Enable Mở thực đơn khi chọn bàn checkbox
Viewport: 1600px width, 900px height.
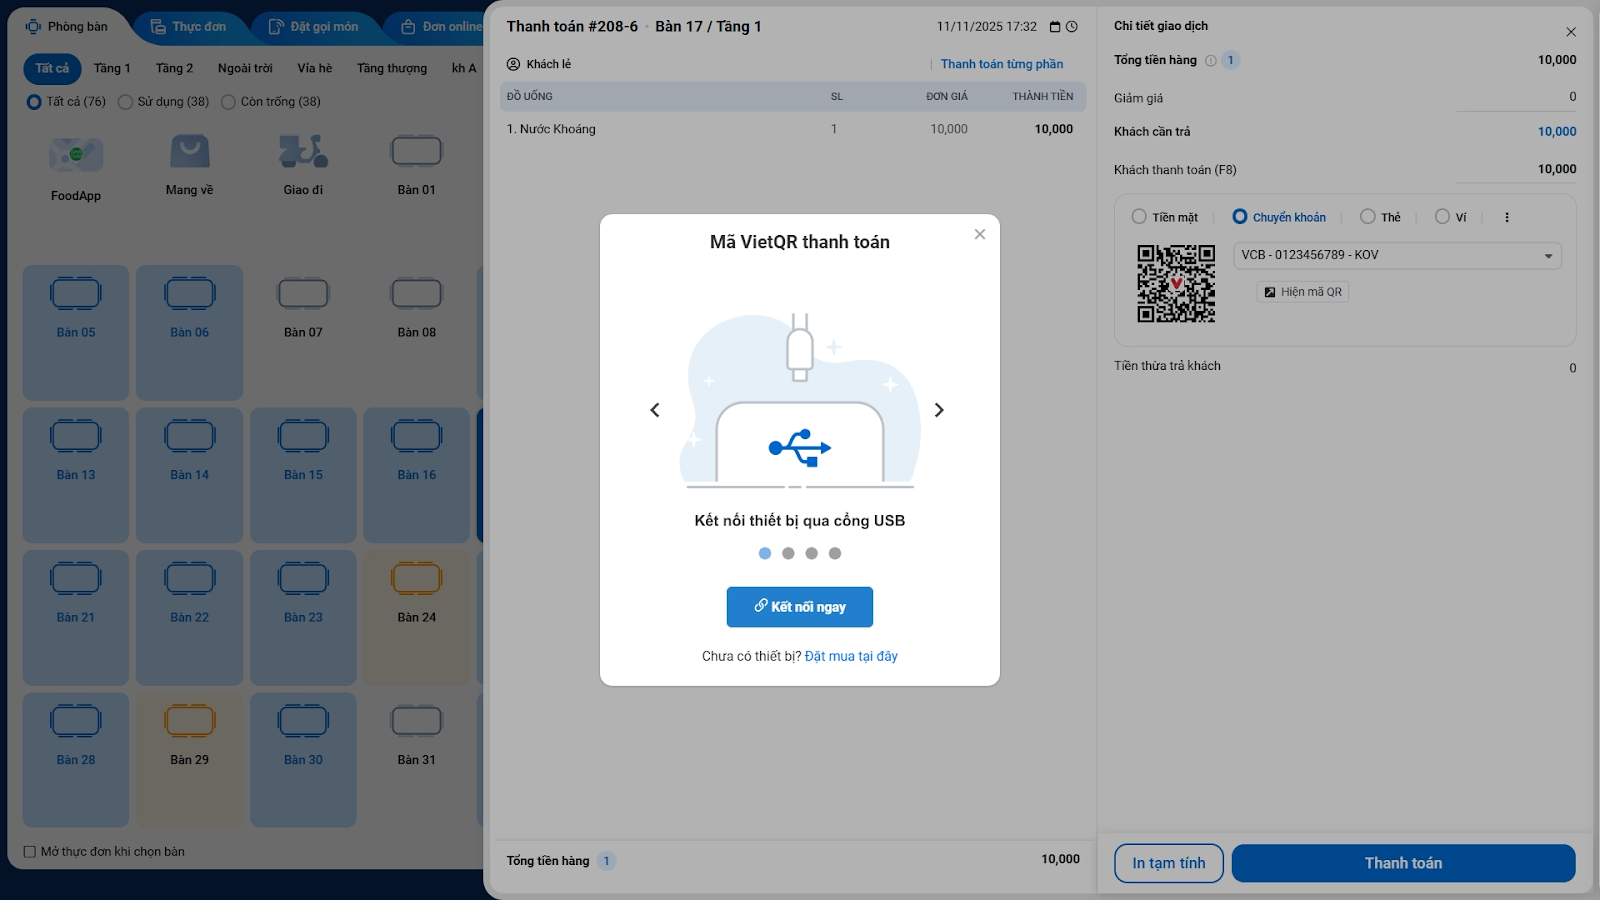click(30, 852)
